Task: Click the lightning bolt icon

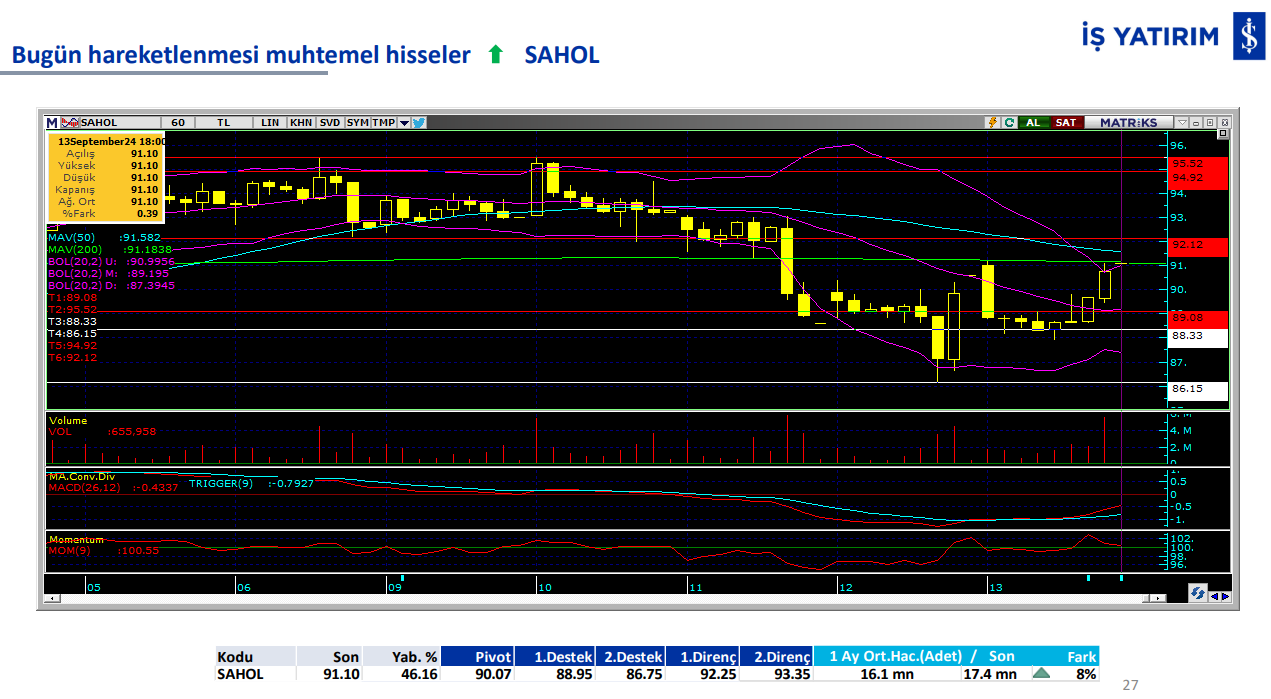Action: coord(992,123)
